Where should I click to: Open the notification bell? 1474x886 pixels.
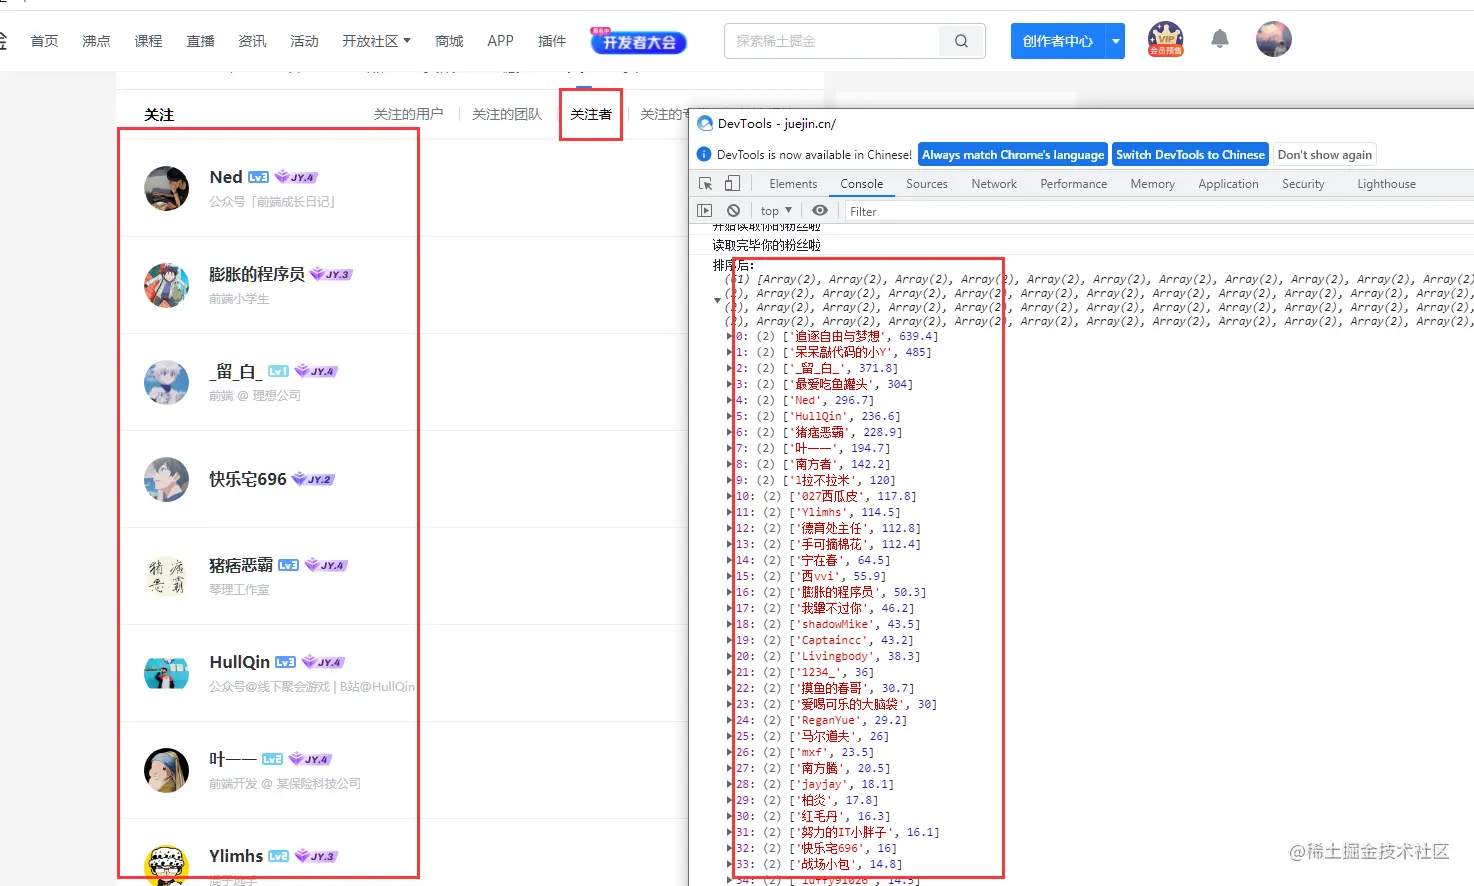1219,40
